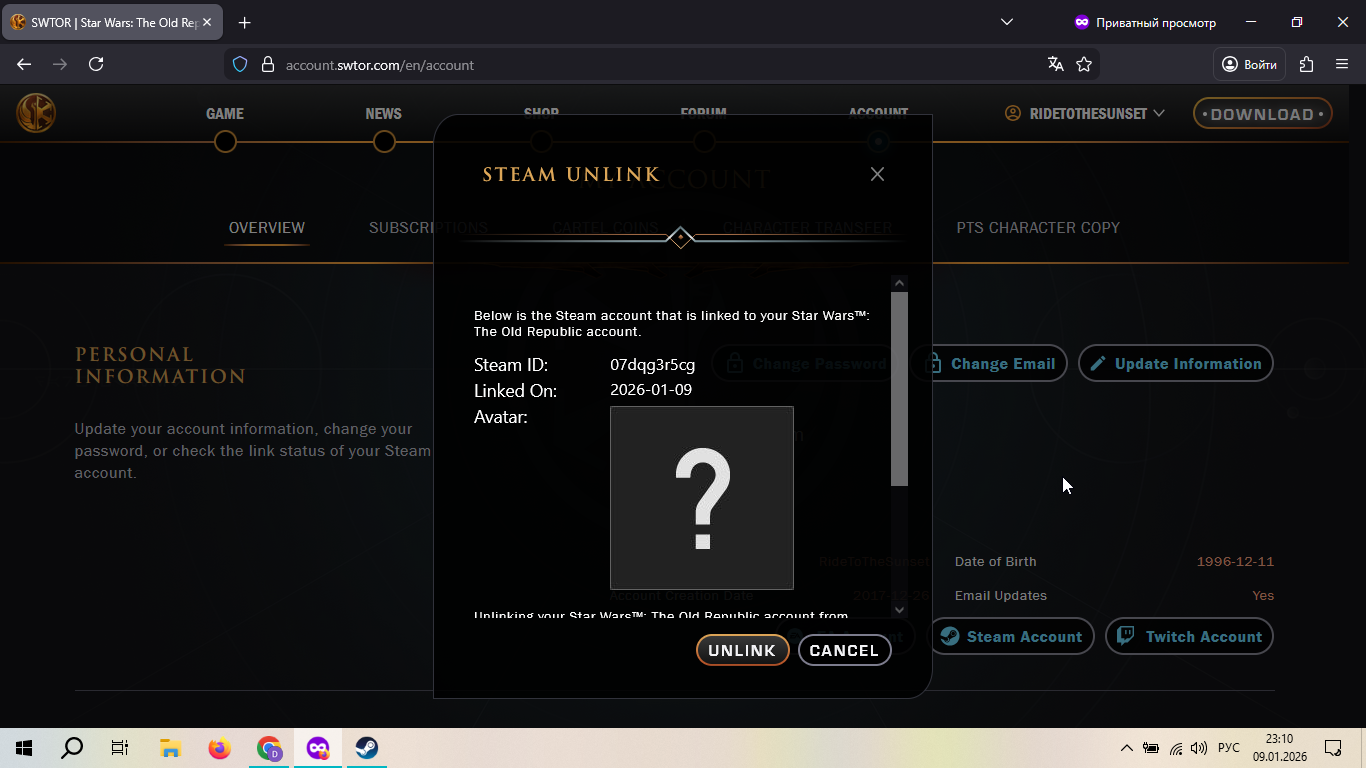Switch to the PTS CHARACTER COPY tab
The width and height of the screenshot is (1366, 768).
point(1038,228)
